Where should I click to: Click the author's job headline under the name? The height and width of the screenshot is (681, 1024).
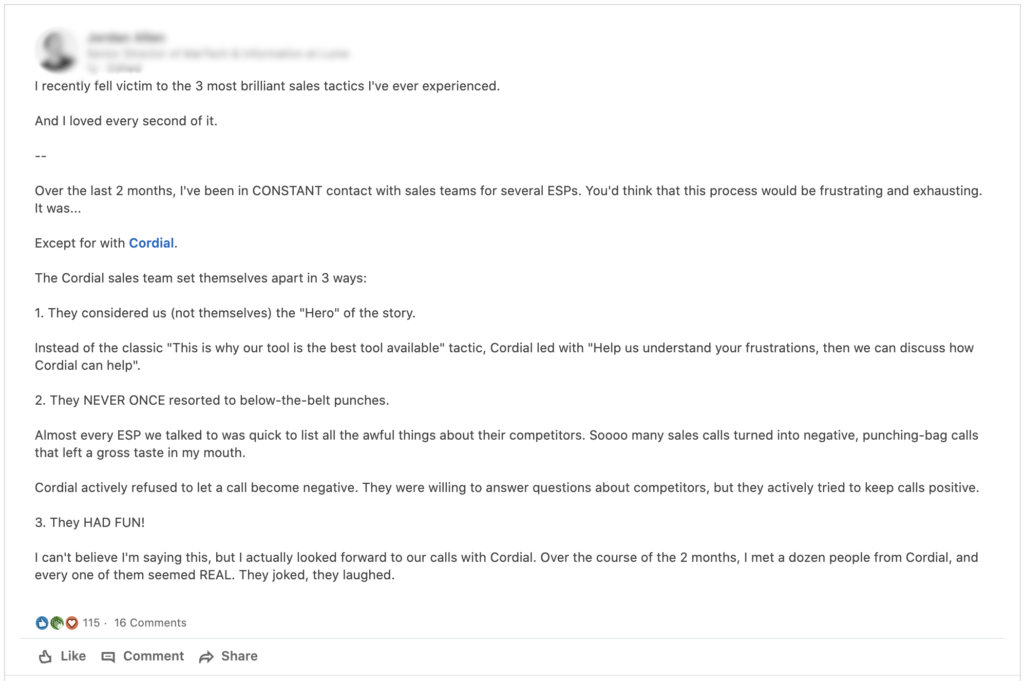(218, 53)
